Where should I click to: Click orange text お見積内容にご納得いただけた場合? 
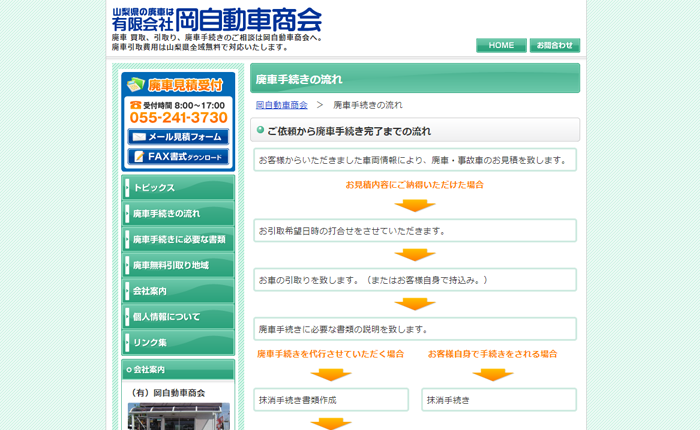pos(414,184)
